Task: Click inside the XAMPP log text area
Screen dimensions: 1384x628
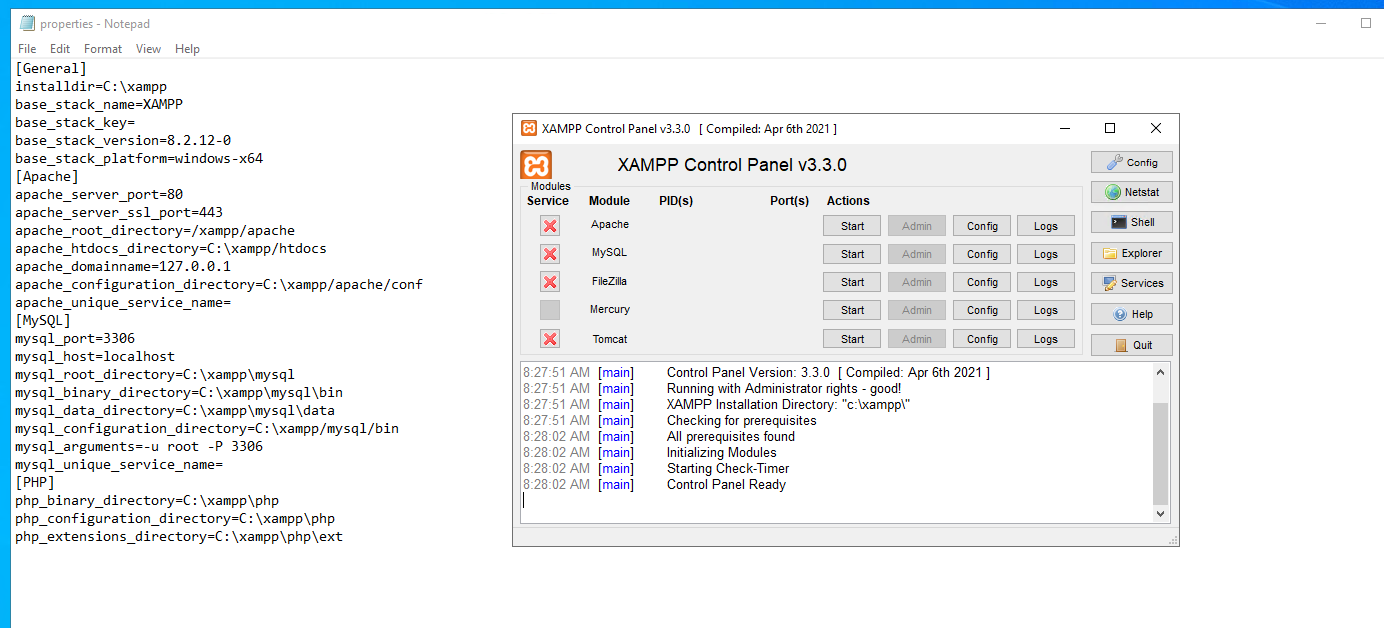Action: [x=836, y=442]
